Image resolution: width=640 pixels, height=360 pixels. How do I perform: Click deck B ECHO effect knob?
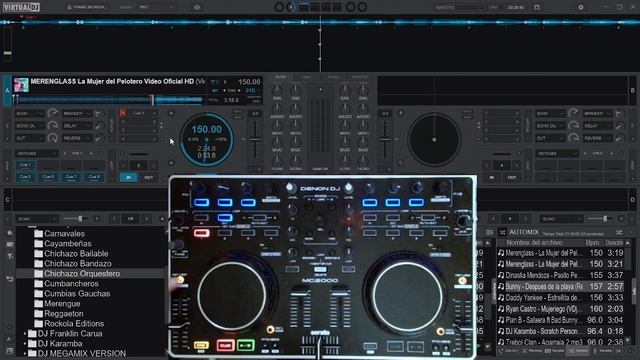tap(573, 113)
